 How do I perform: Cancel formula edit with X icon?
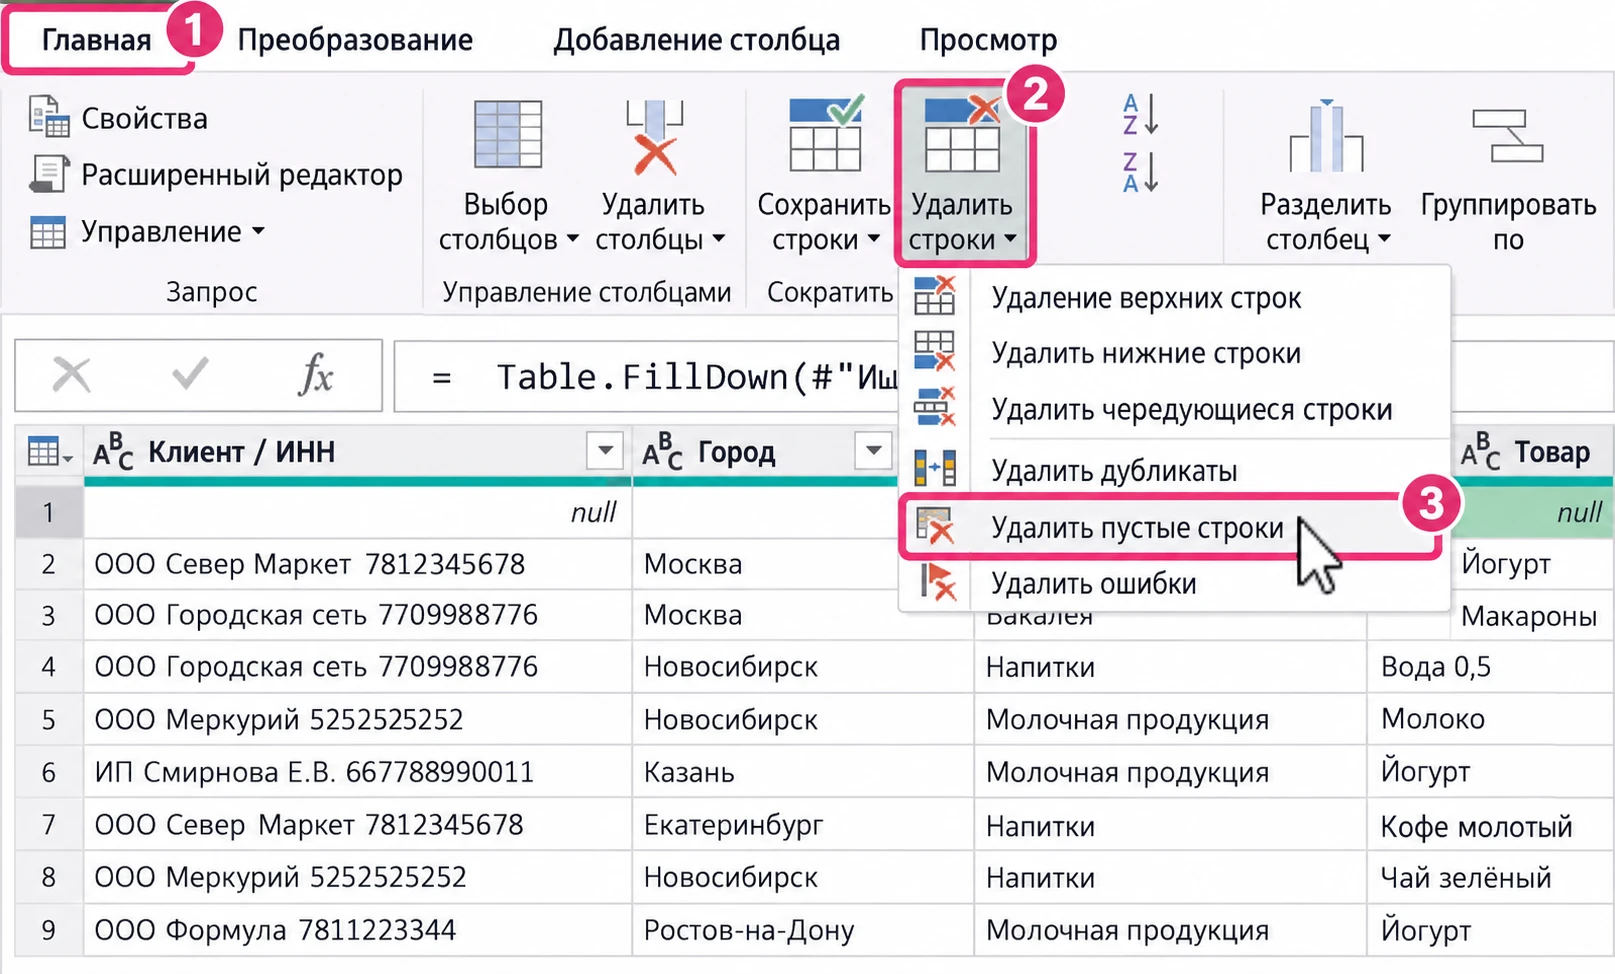click(x=71, y=376)
